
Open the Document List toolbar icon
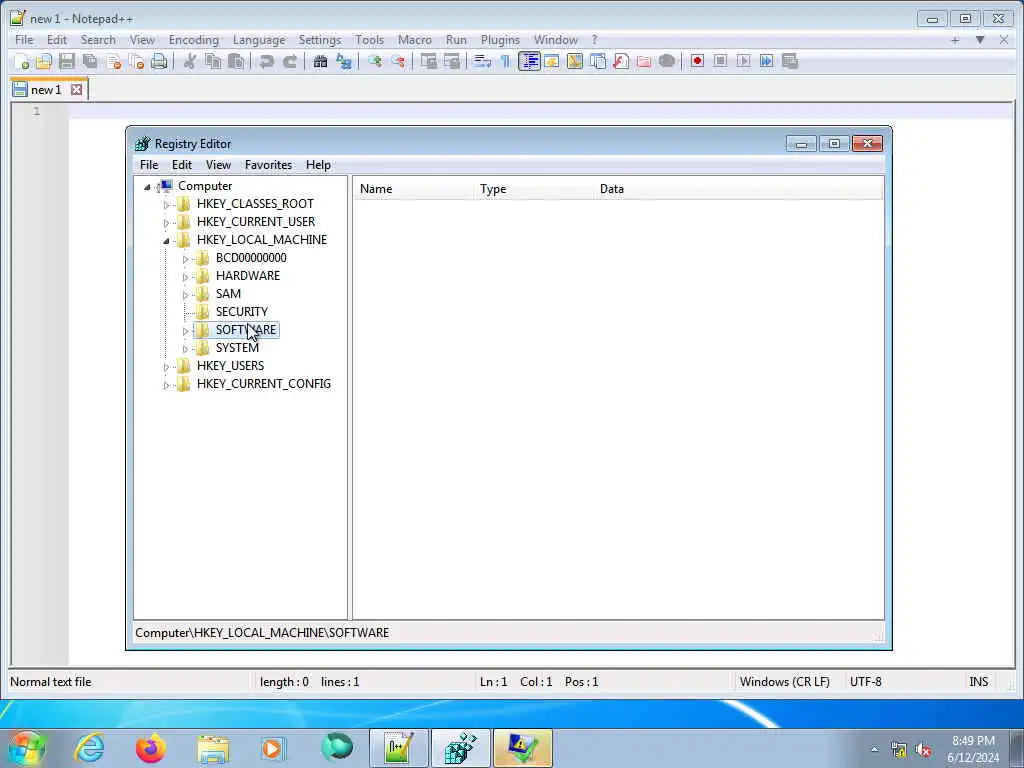598,61
